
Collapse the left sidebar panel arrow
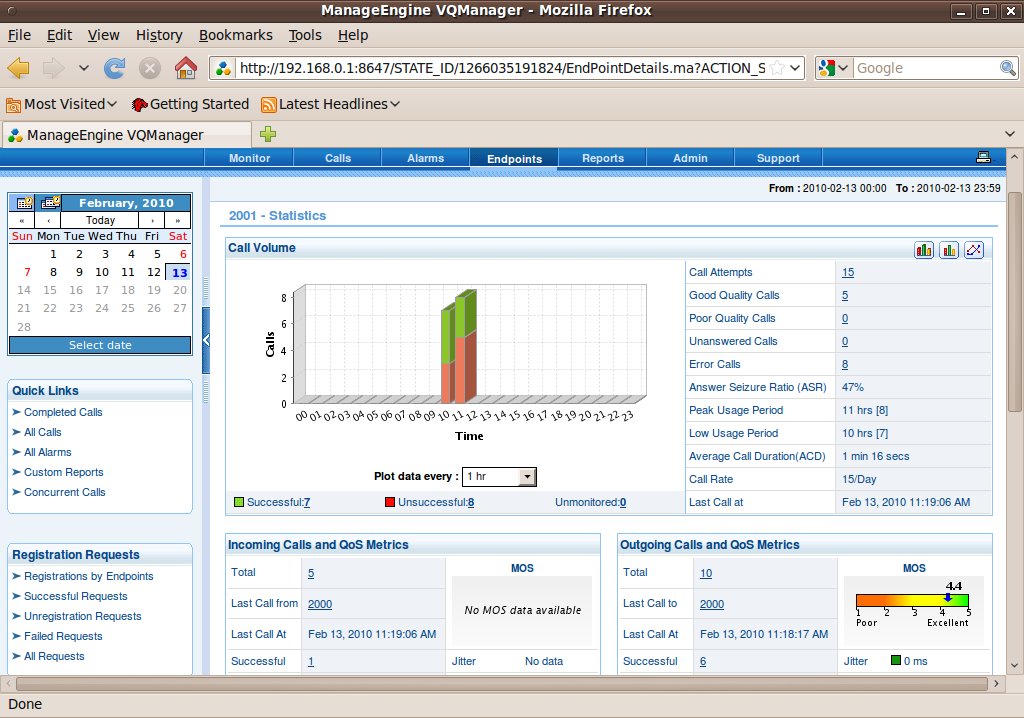tap(206, 340)
